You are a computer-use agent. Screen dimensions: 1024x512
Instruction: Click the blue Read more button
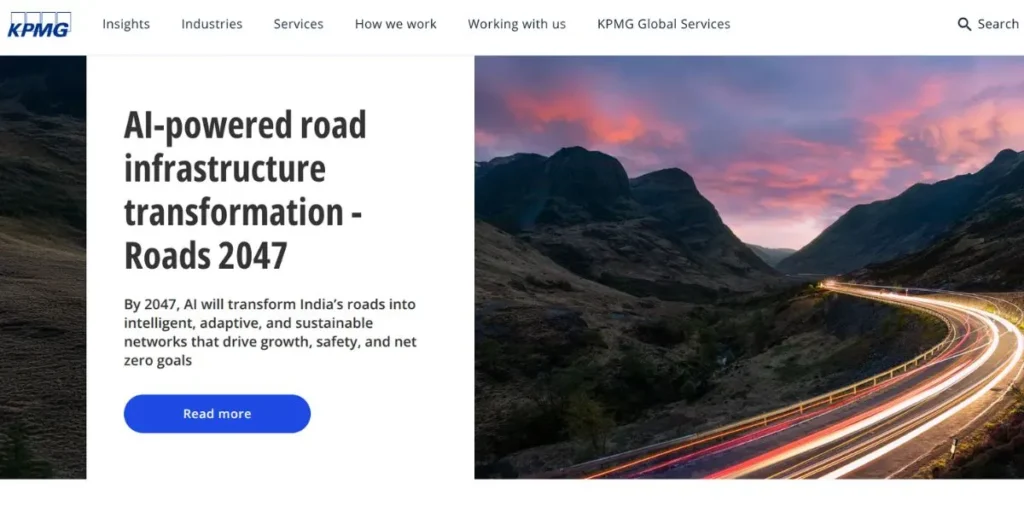coord(217,413)
